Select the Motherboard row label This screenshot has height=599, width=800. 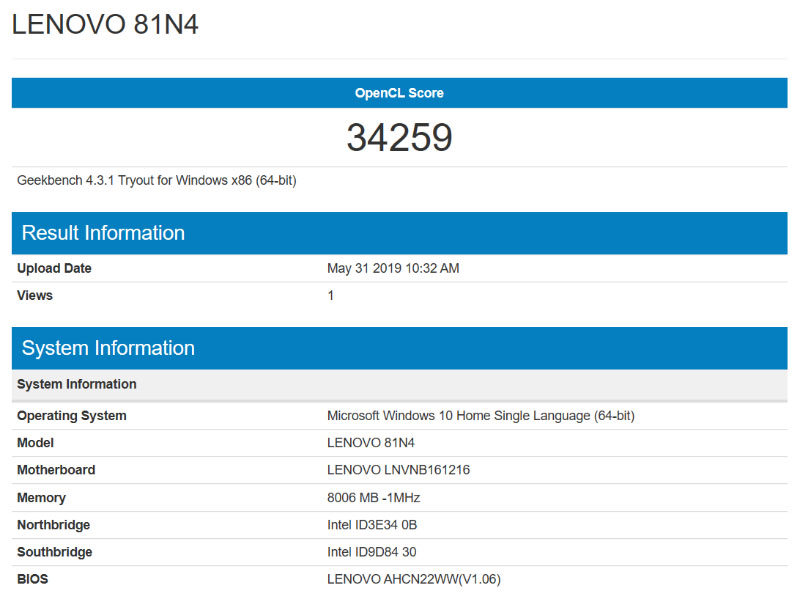[x=53, y=470]
